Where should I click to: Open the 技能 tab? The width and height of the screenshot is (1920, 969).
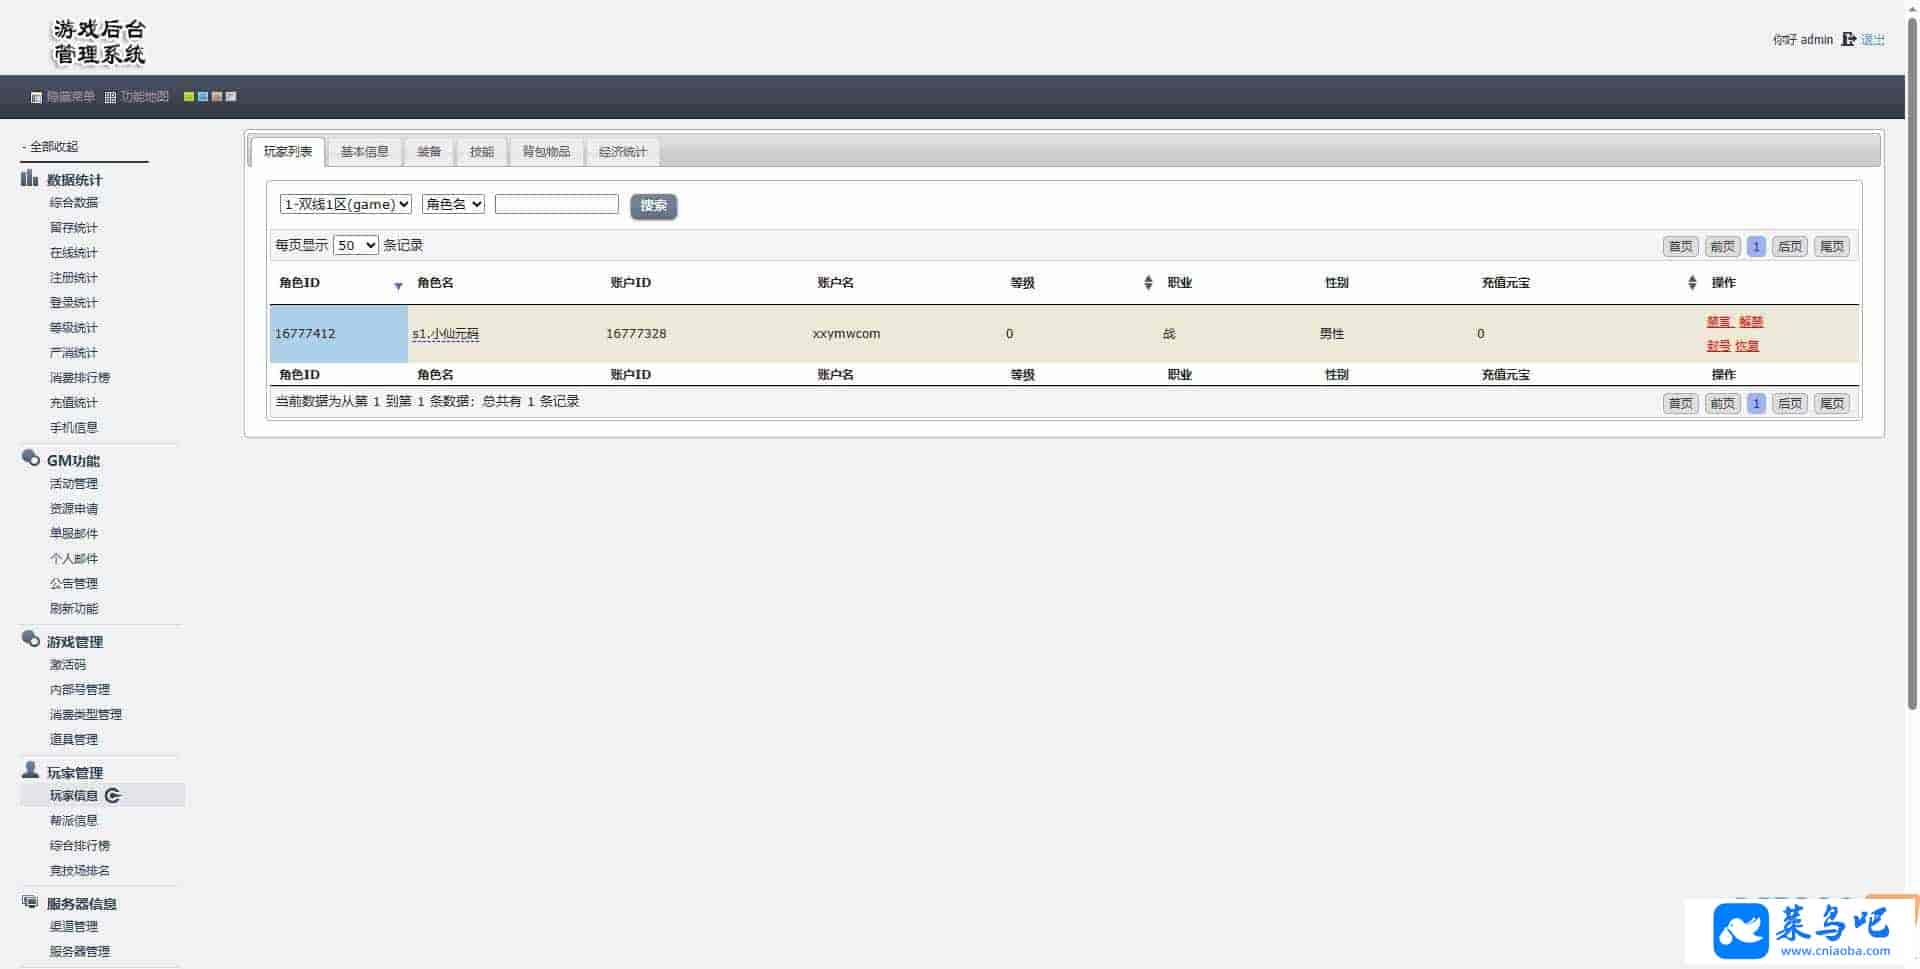482,152
